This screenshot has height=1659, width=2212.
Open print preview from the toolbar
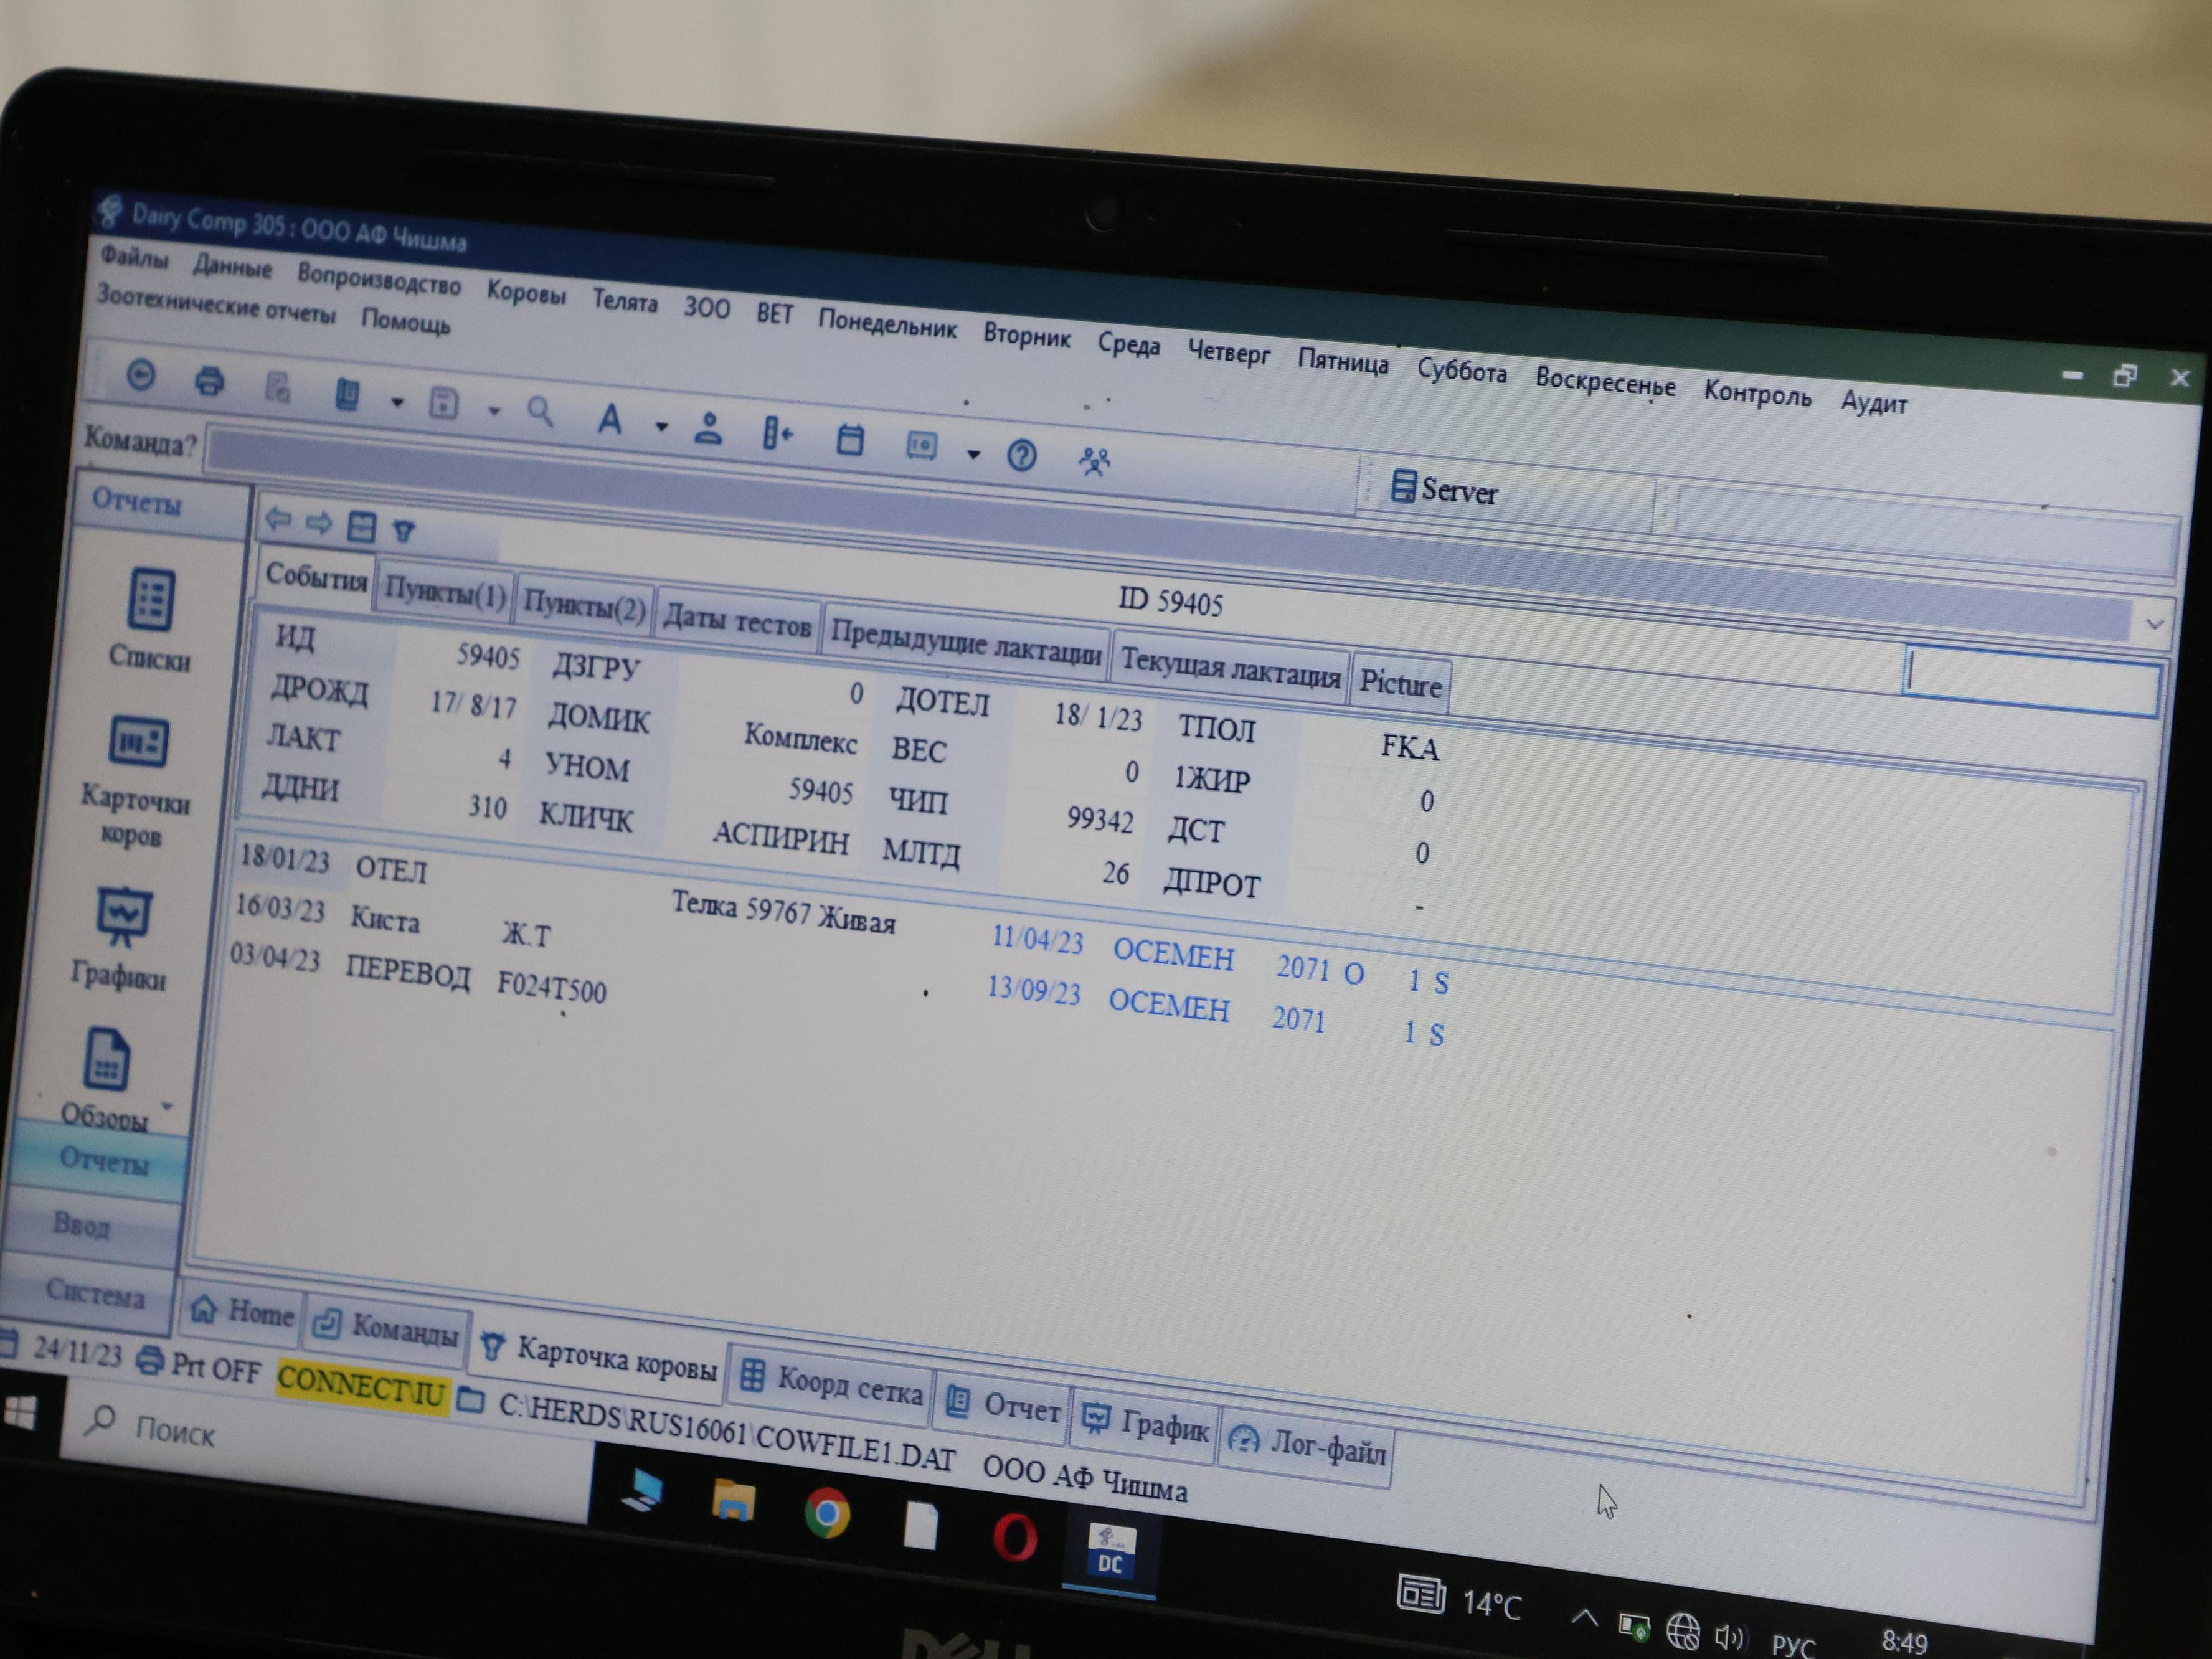(x=278, y=387)
